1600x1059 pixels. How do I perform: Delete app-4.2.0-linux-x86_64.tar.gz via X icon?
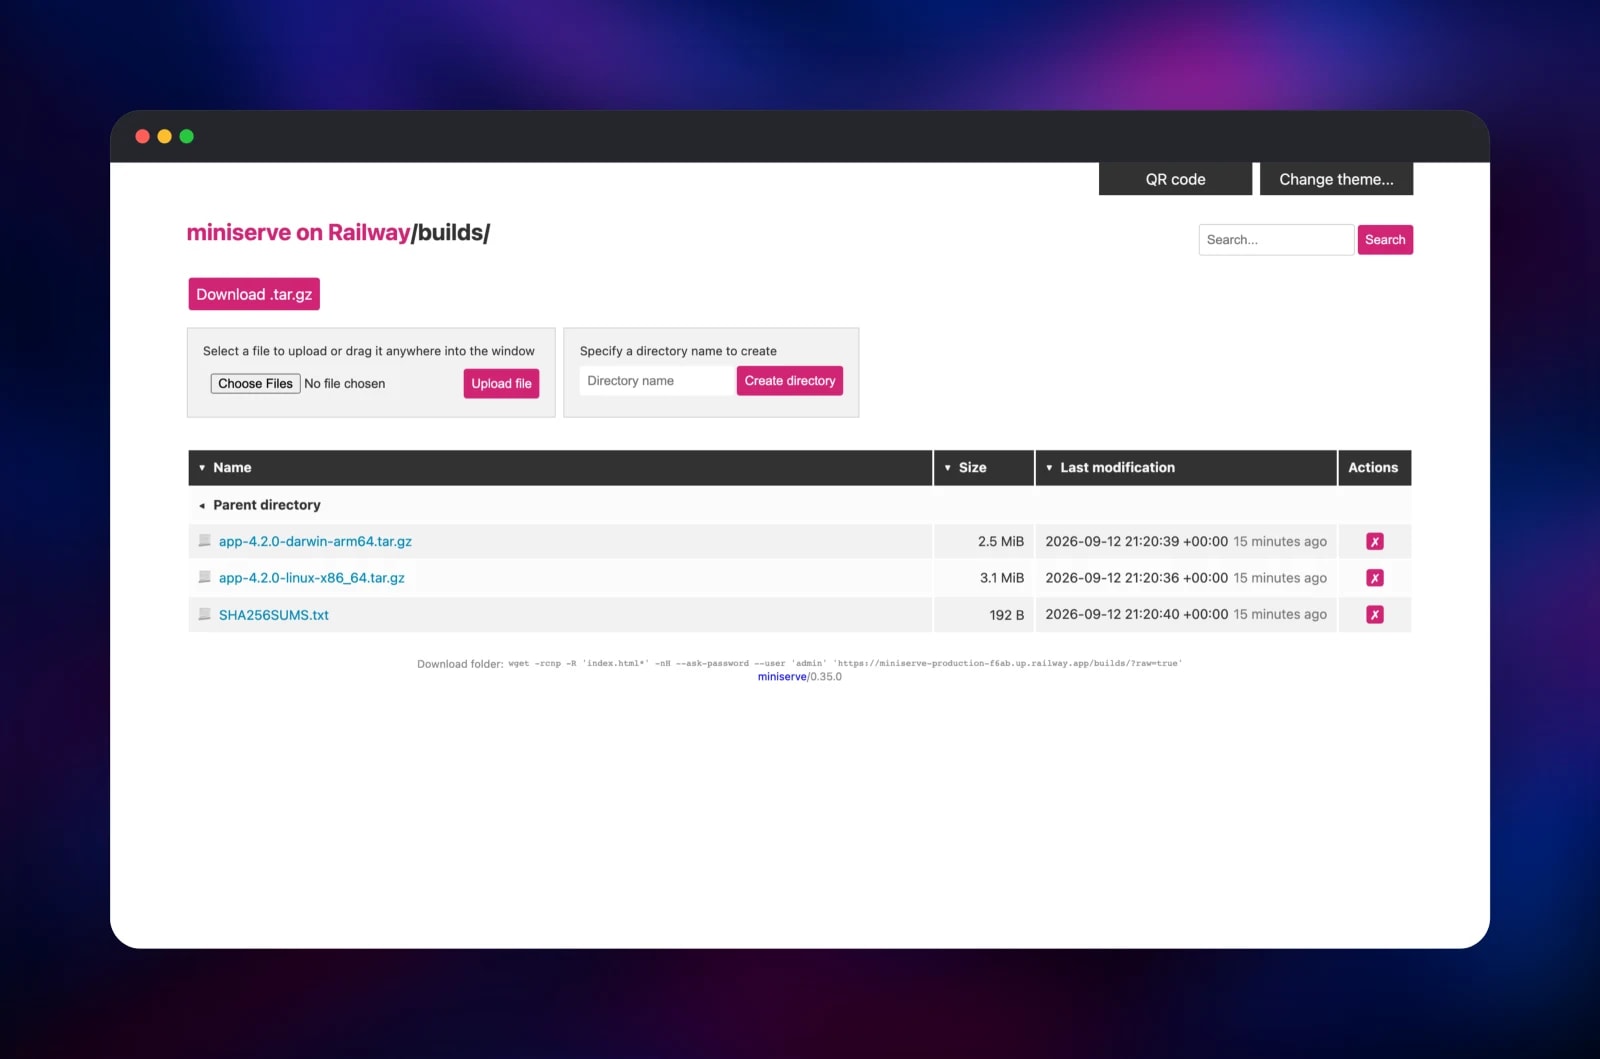[1374, 578]
